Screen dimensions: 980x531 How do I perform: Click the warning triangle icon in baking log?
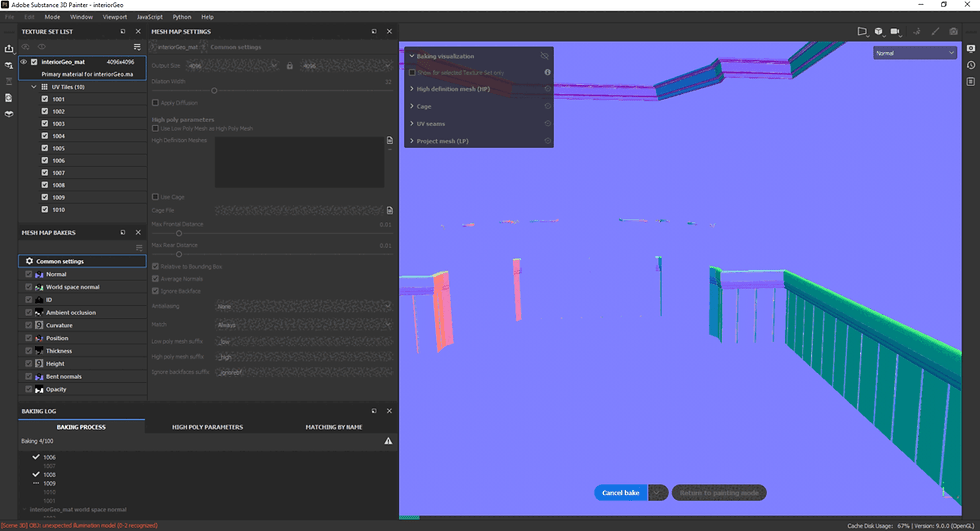[388, 441]
